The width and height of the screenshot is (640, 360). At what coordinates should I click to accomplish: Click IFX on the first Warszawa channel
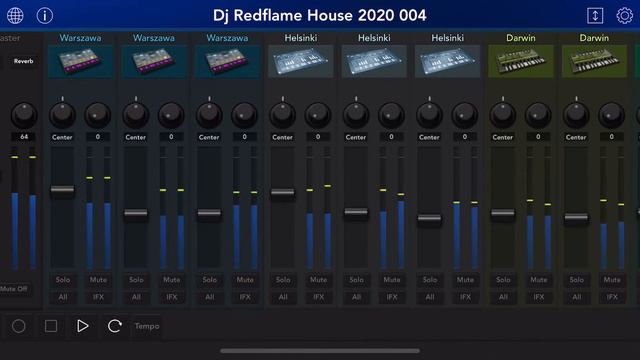98,297
